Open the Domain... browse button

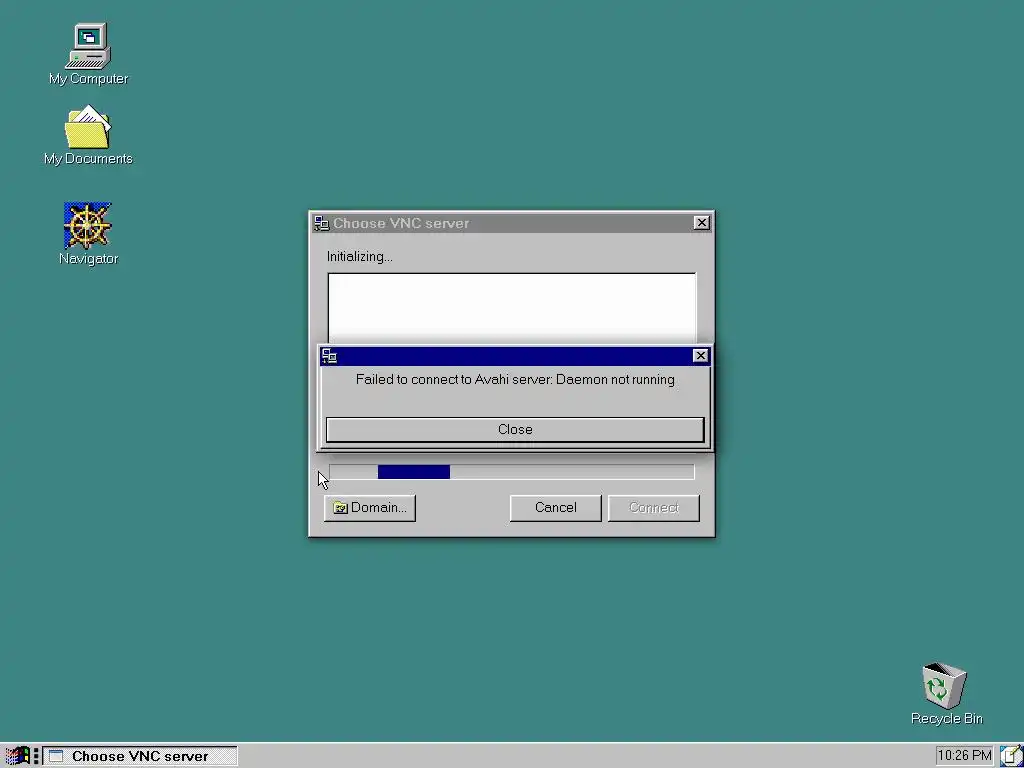(x=370, y=507)
